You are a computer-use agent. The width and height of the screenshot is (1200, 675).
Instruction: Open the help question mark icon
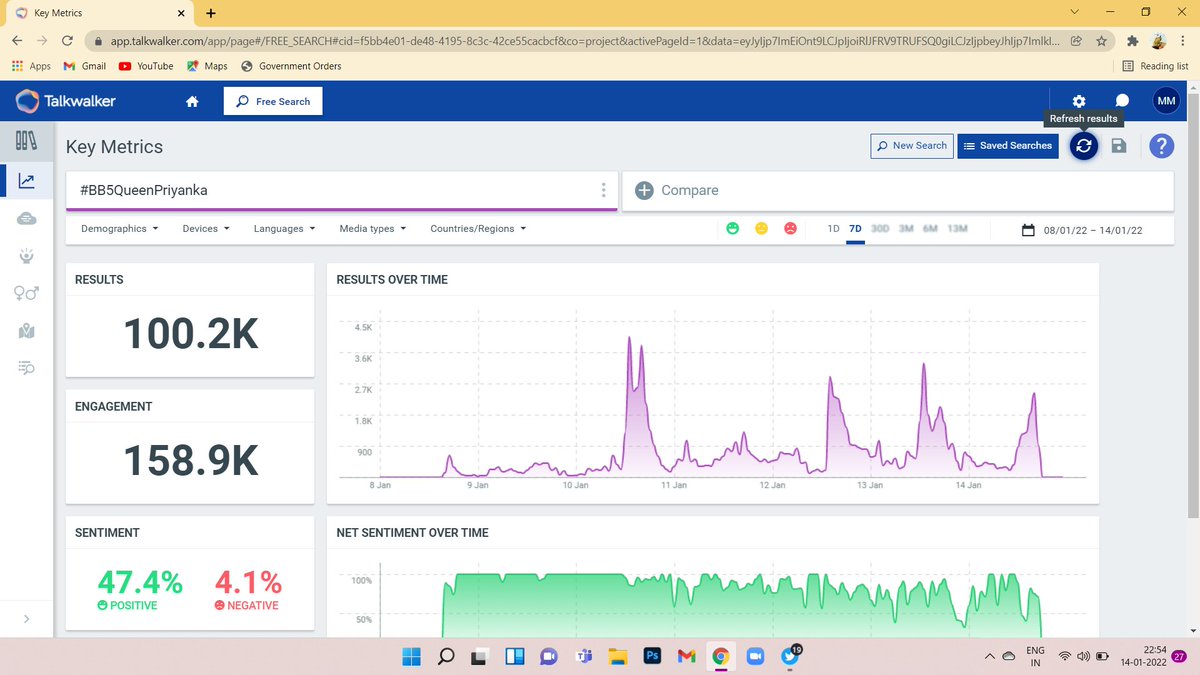tap(1161, 146)
